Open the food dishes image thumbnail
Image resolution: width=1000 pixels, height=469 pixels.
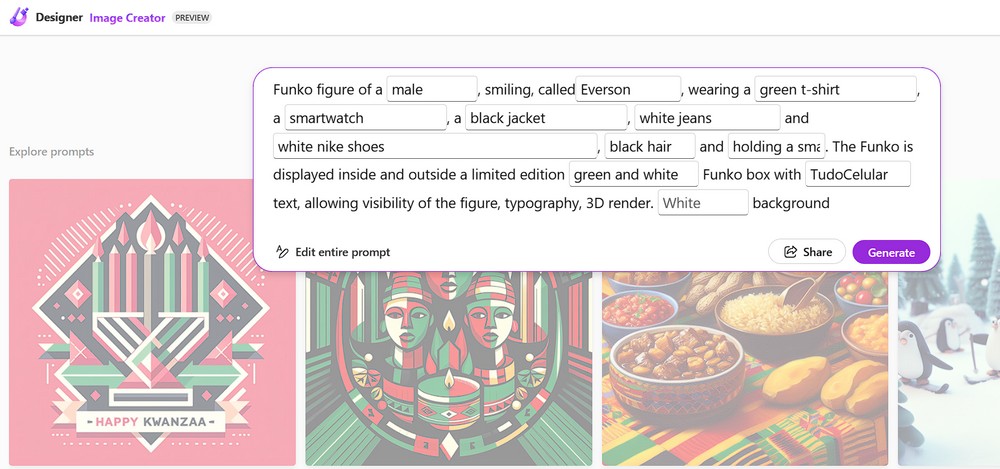[744, 370]
